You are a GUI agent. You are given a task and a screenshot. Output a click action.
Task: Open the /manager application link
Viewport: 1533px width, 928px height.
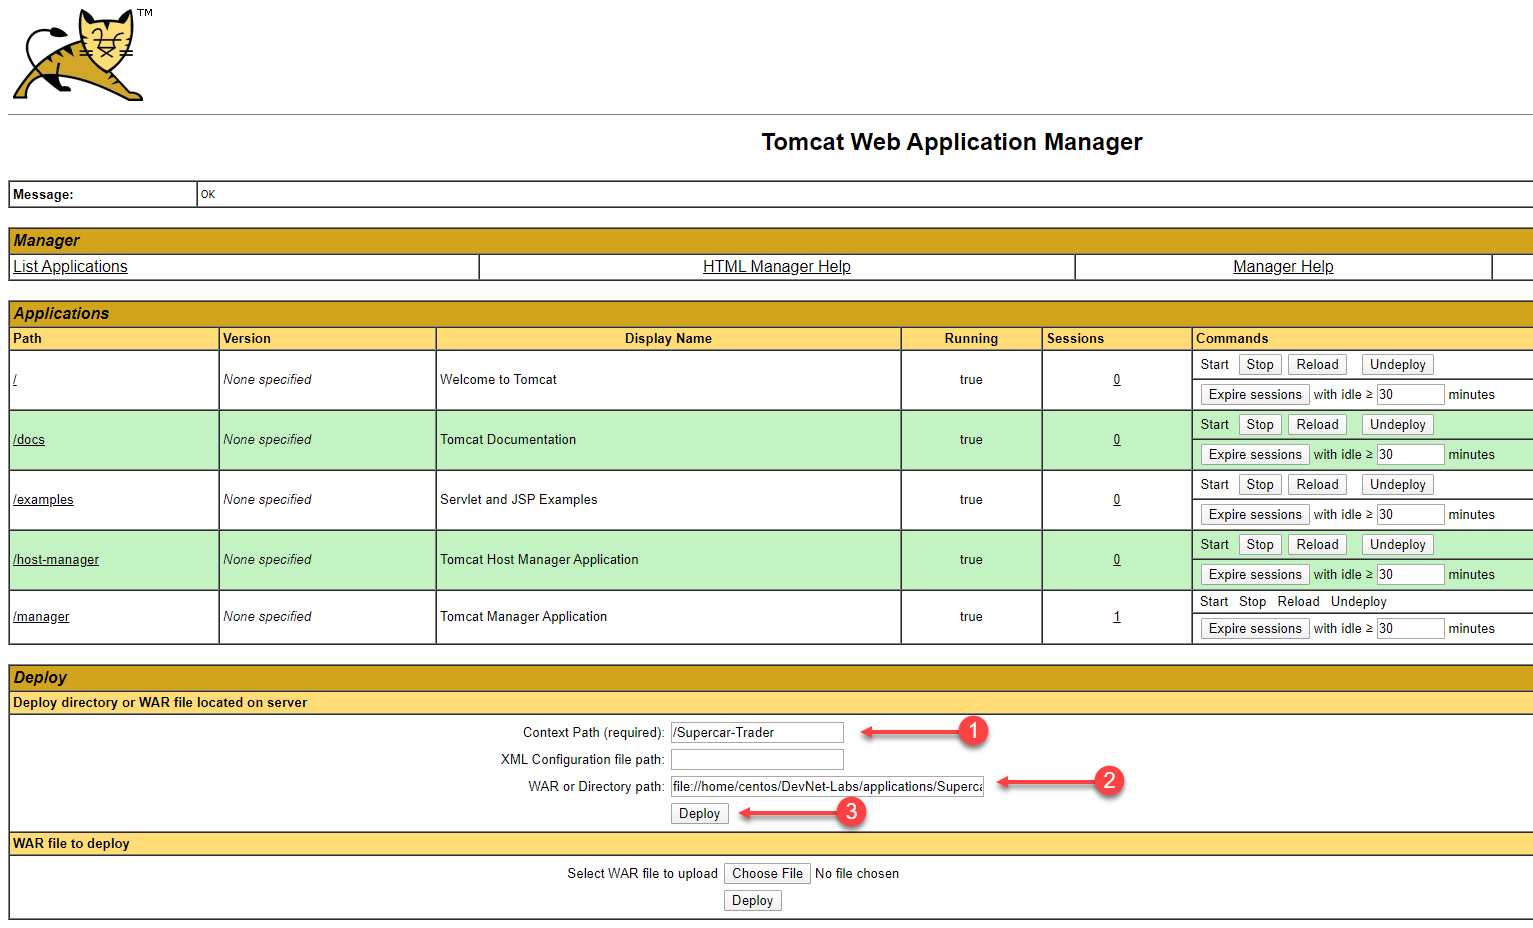point(41,617)
